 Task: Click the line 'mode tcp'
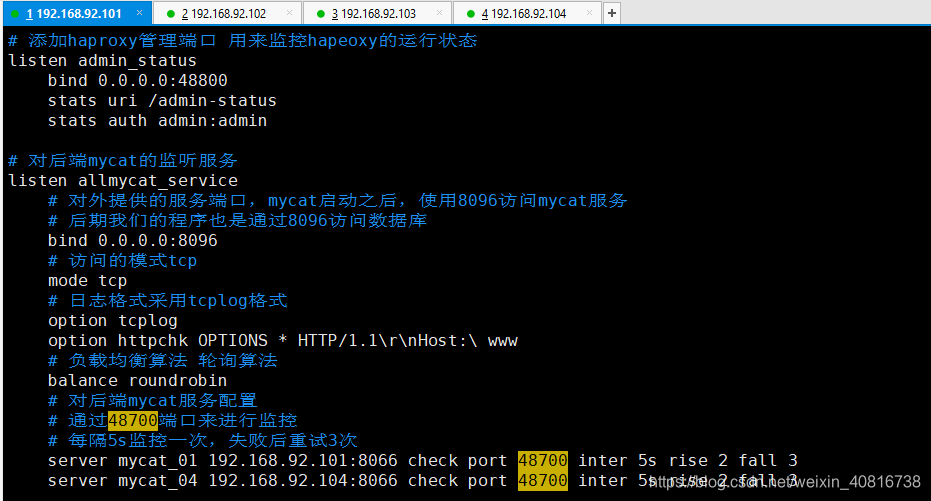point(87,280)
